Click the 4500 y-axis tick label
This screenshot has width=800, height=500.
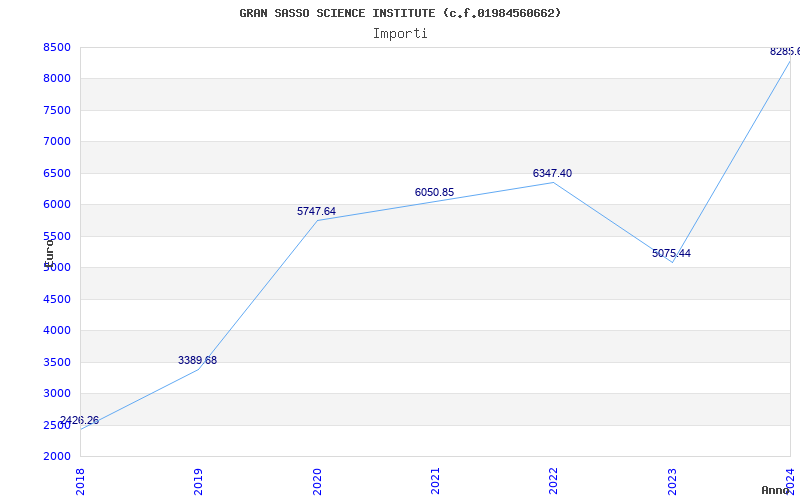57,299
